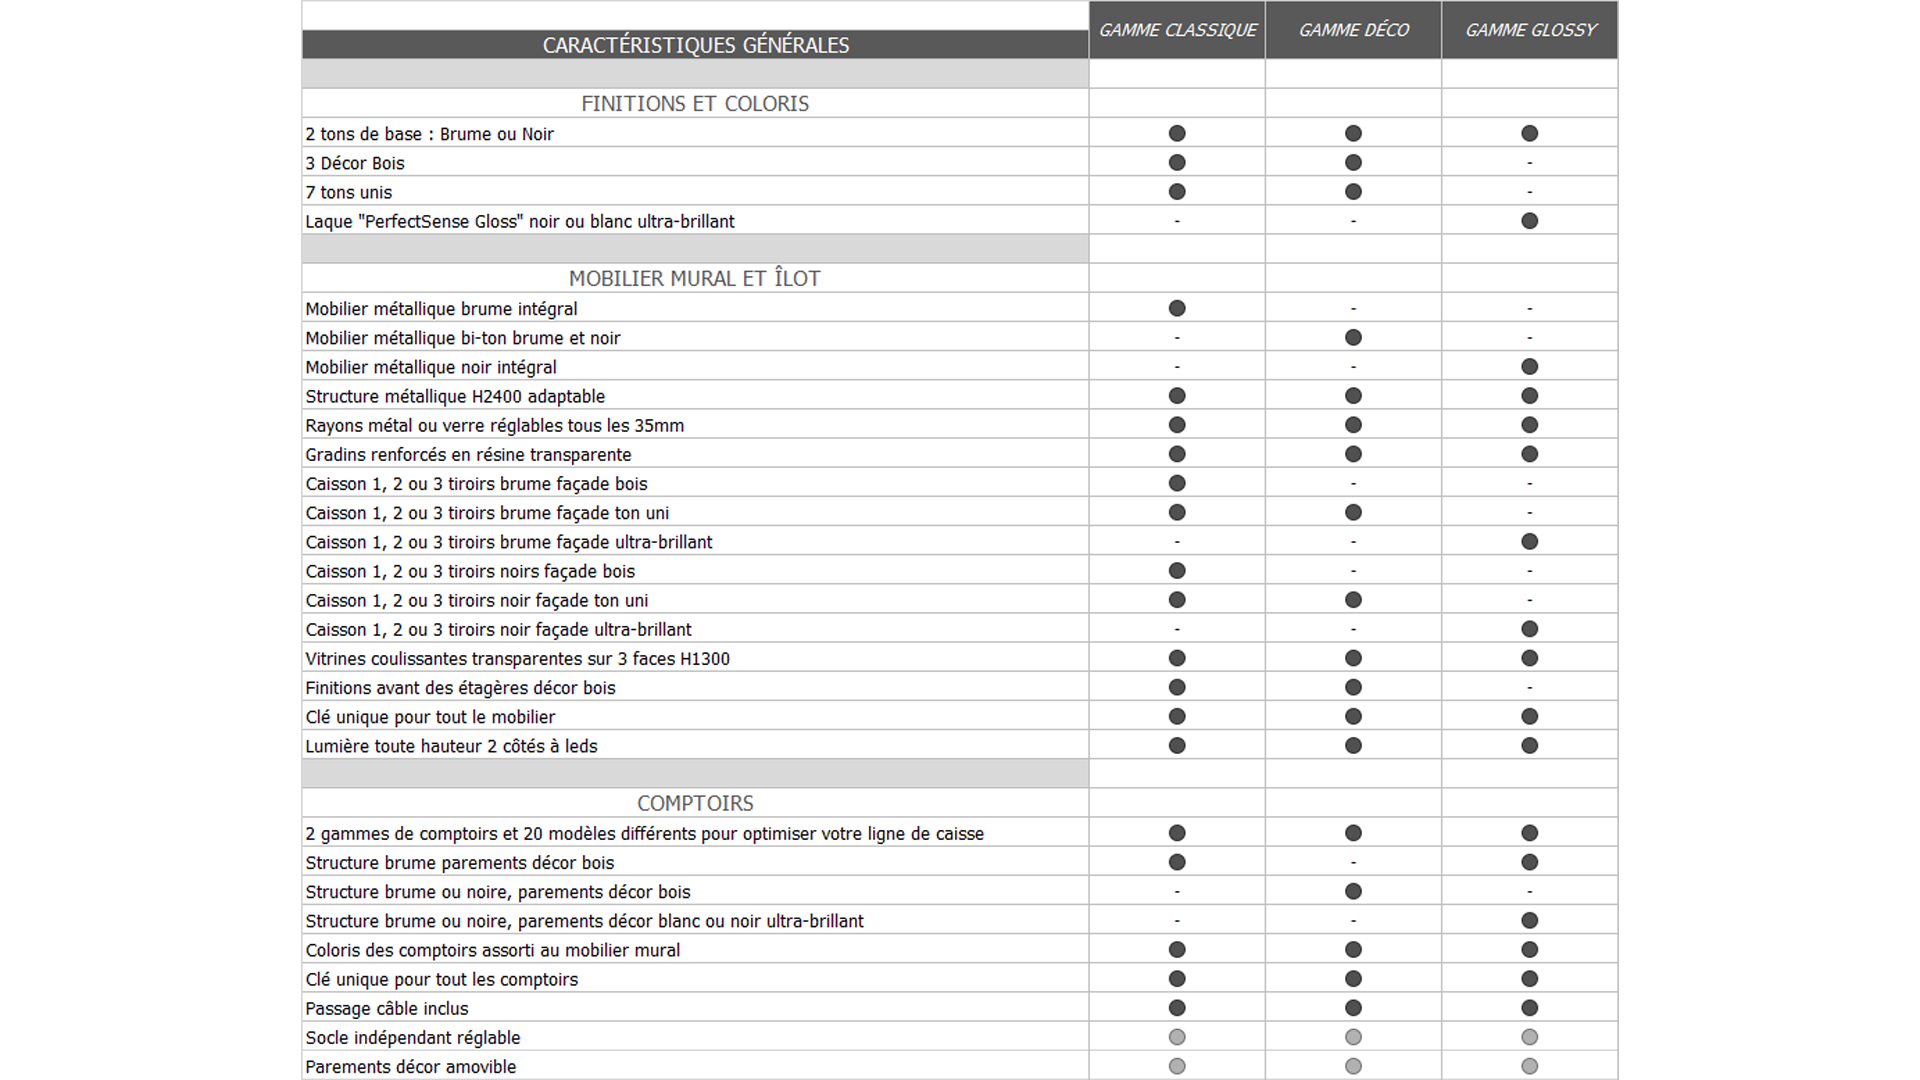Image resolution: width=1920 pixels, height=1080 pixels.
Task: Click '2 gammes de comptoirs et 20 modèles' label
Action: [x=645, y=834]
